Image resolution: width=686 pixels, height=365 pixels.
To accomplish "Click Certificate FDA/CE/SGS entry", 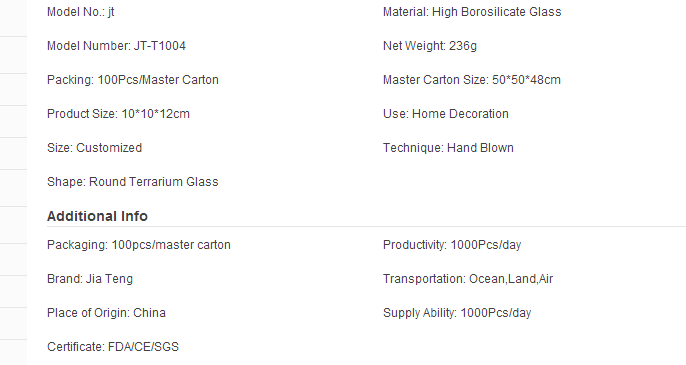I will pos(113,347).
